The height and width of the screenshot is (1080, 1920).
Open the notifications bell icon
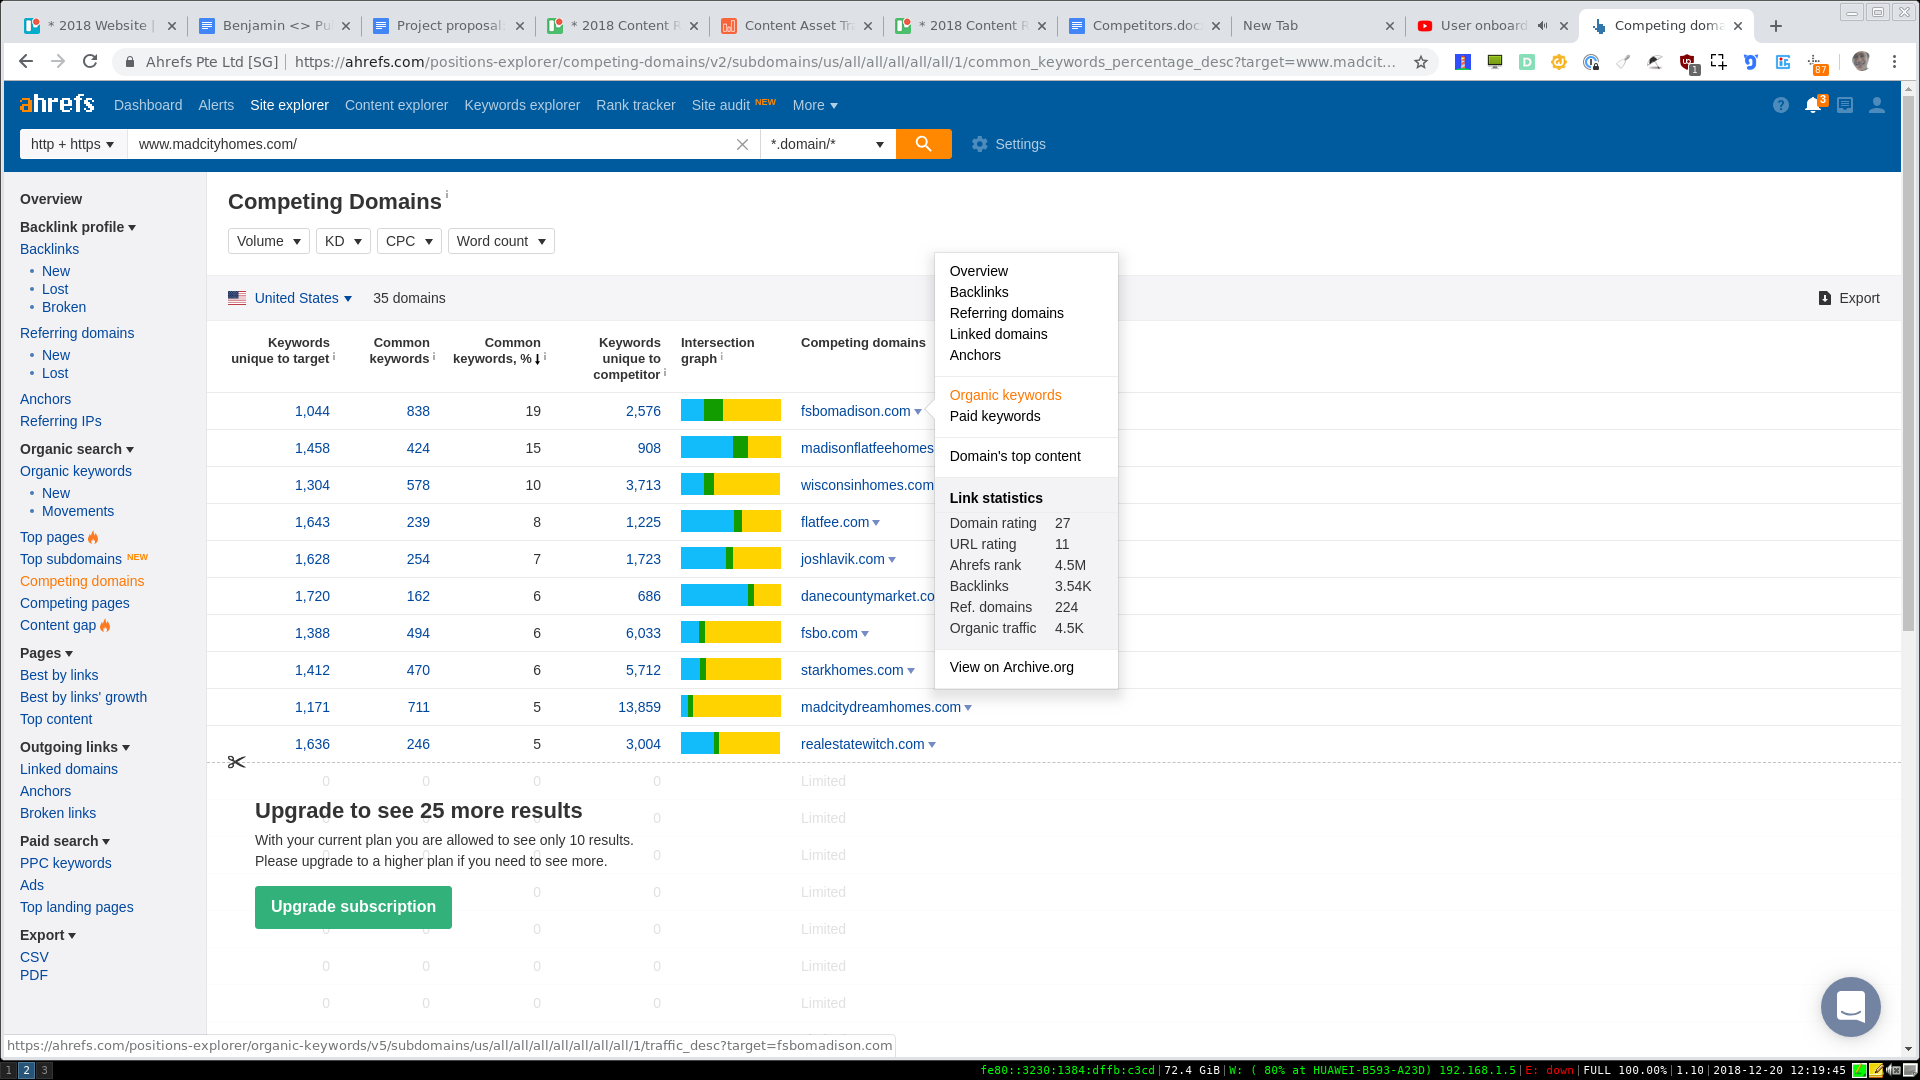pyautogui.click(x=1813, y=105)
